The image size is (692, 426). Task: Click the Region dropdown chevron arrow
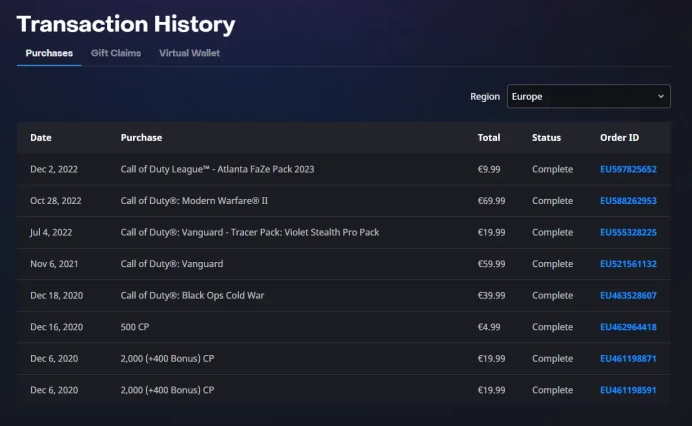(x=661, y=96)
